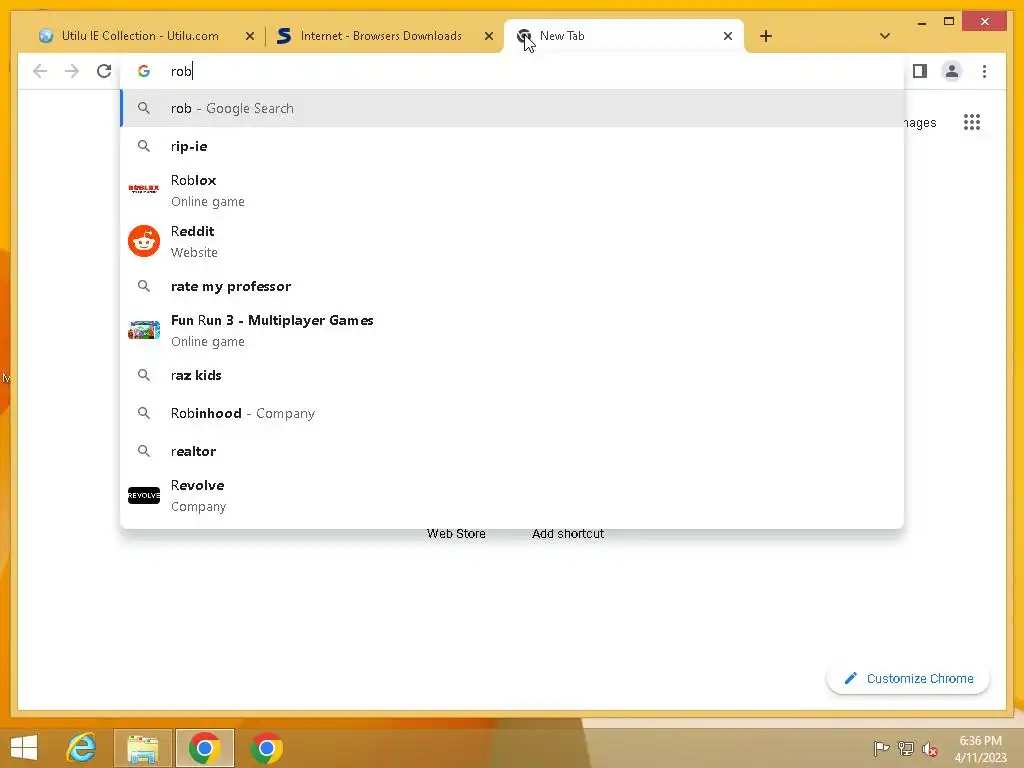This screenshot has width=1024, height=768.
Task: Click the network tray icon
Action: [906, 748]
